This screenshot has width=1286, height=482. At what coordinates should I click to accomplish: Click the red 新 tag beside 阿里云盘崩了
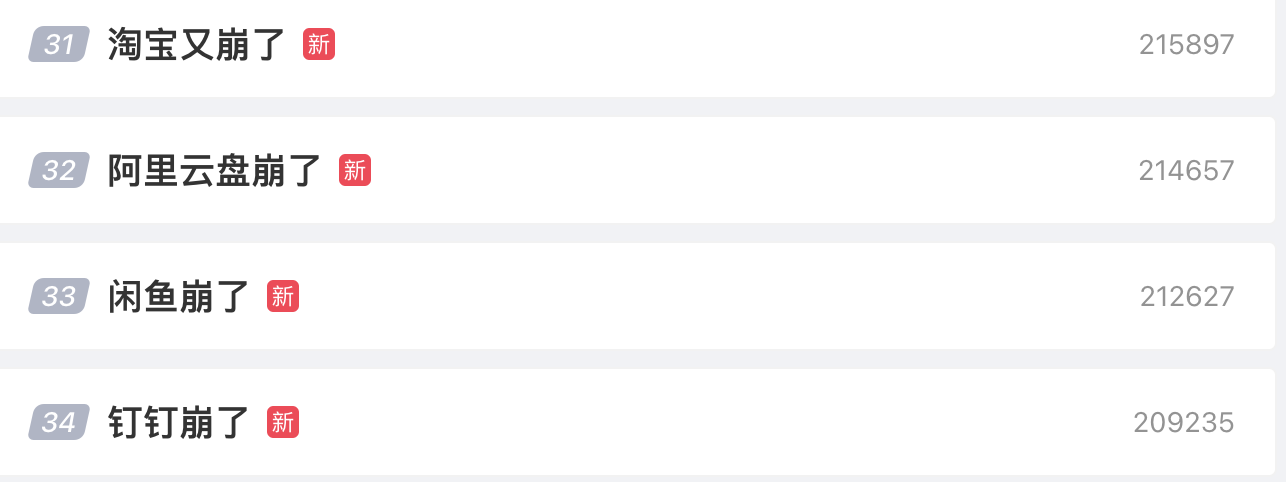point(355,170)
